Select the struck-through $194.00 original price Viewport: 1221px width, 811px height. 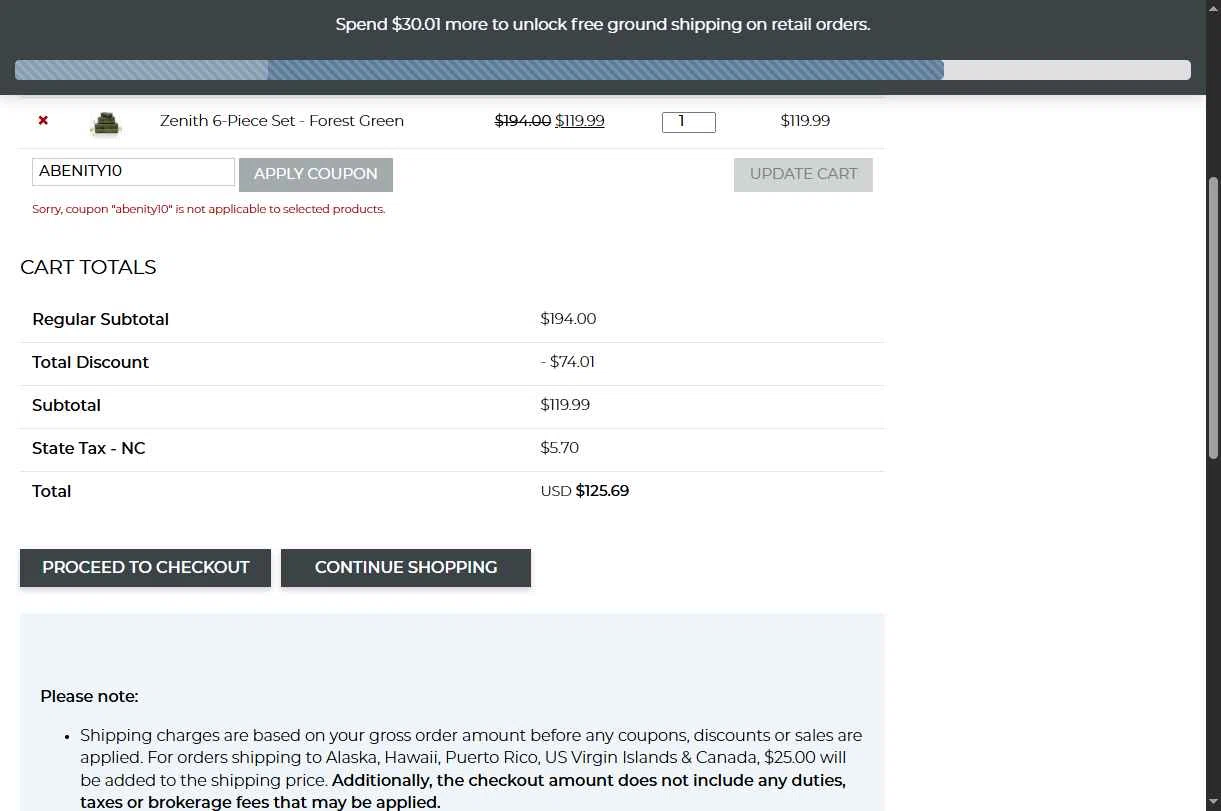tap(523, 121)
